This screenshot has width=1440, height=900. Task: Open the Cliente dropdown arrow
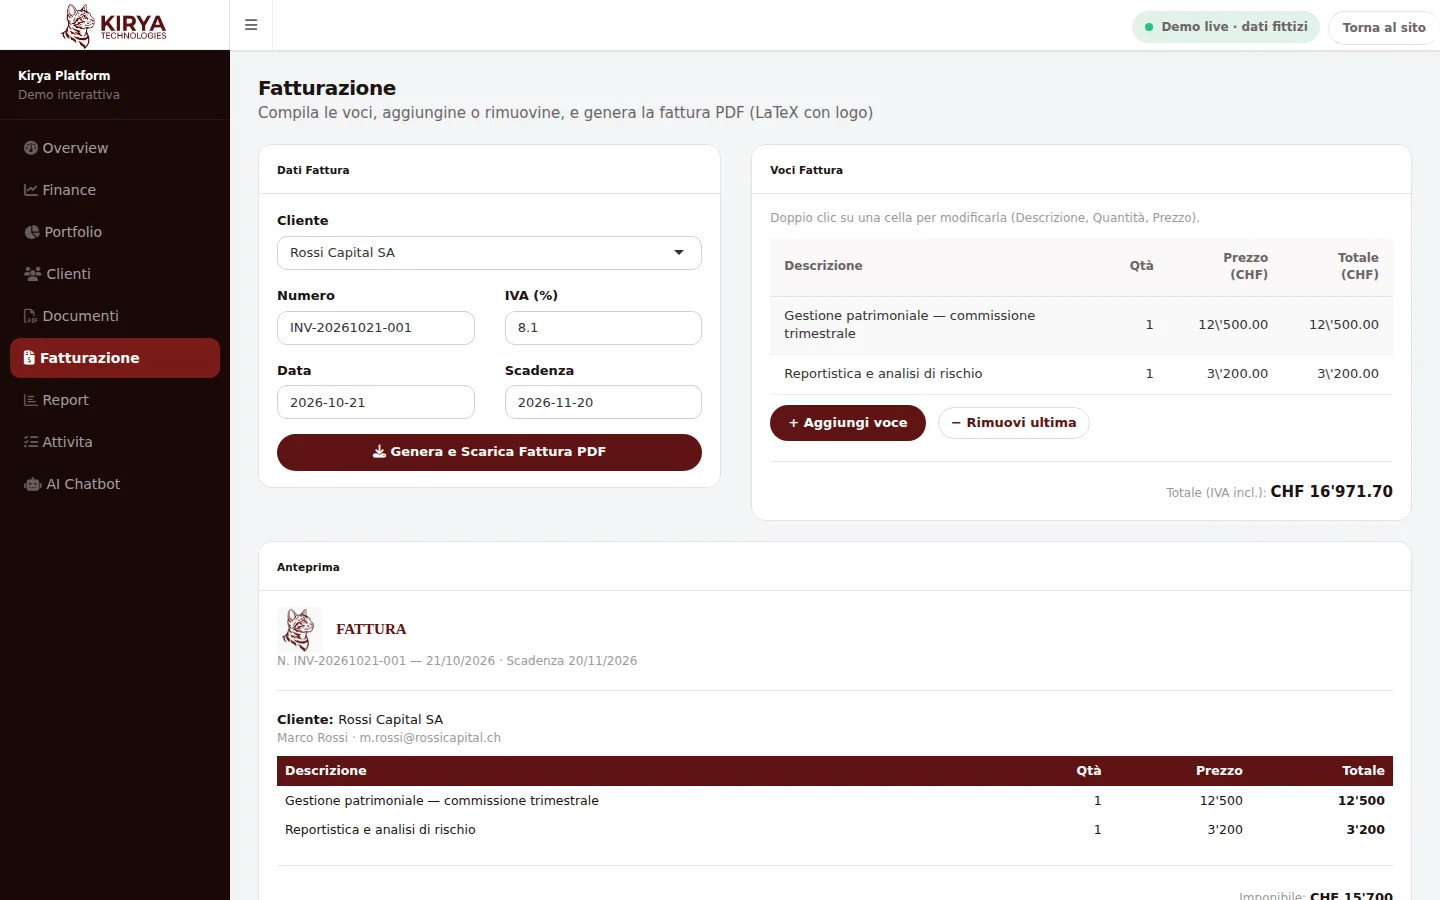(x=679, y=253)
